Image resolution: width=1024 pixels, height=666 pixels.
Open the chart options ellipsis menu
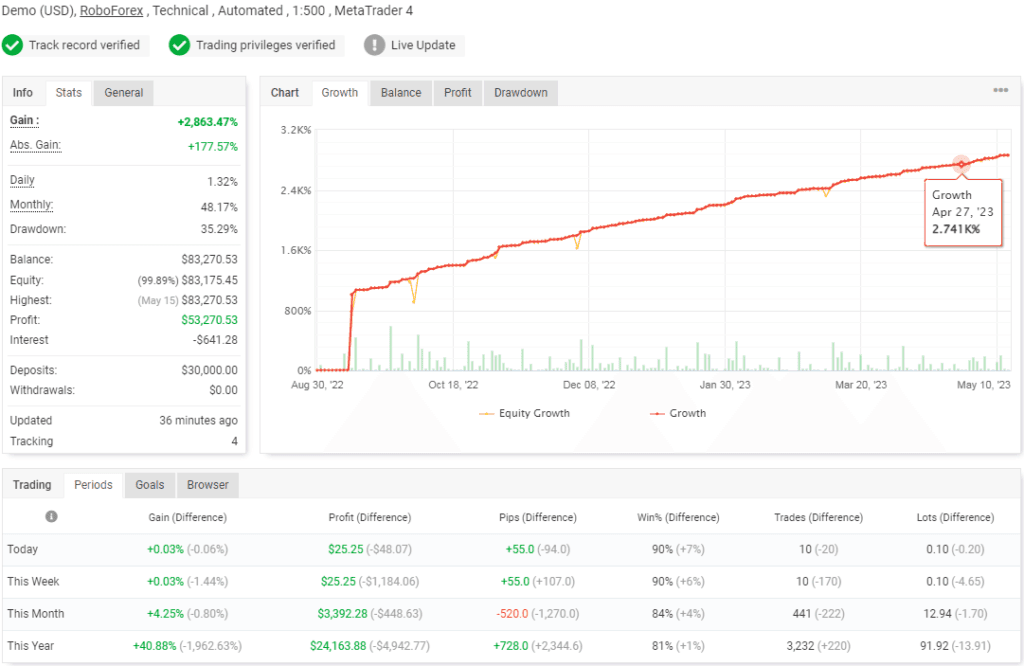click(x=1000, y=90)
